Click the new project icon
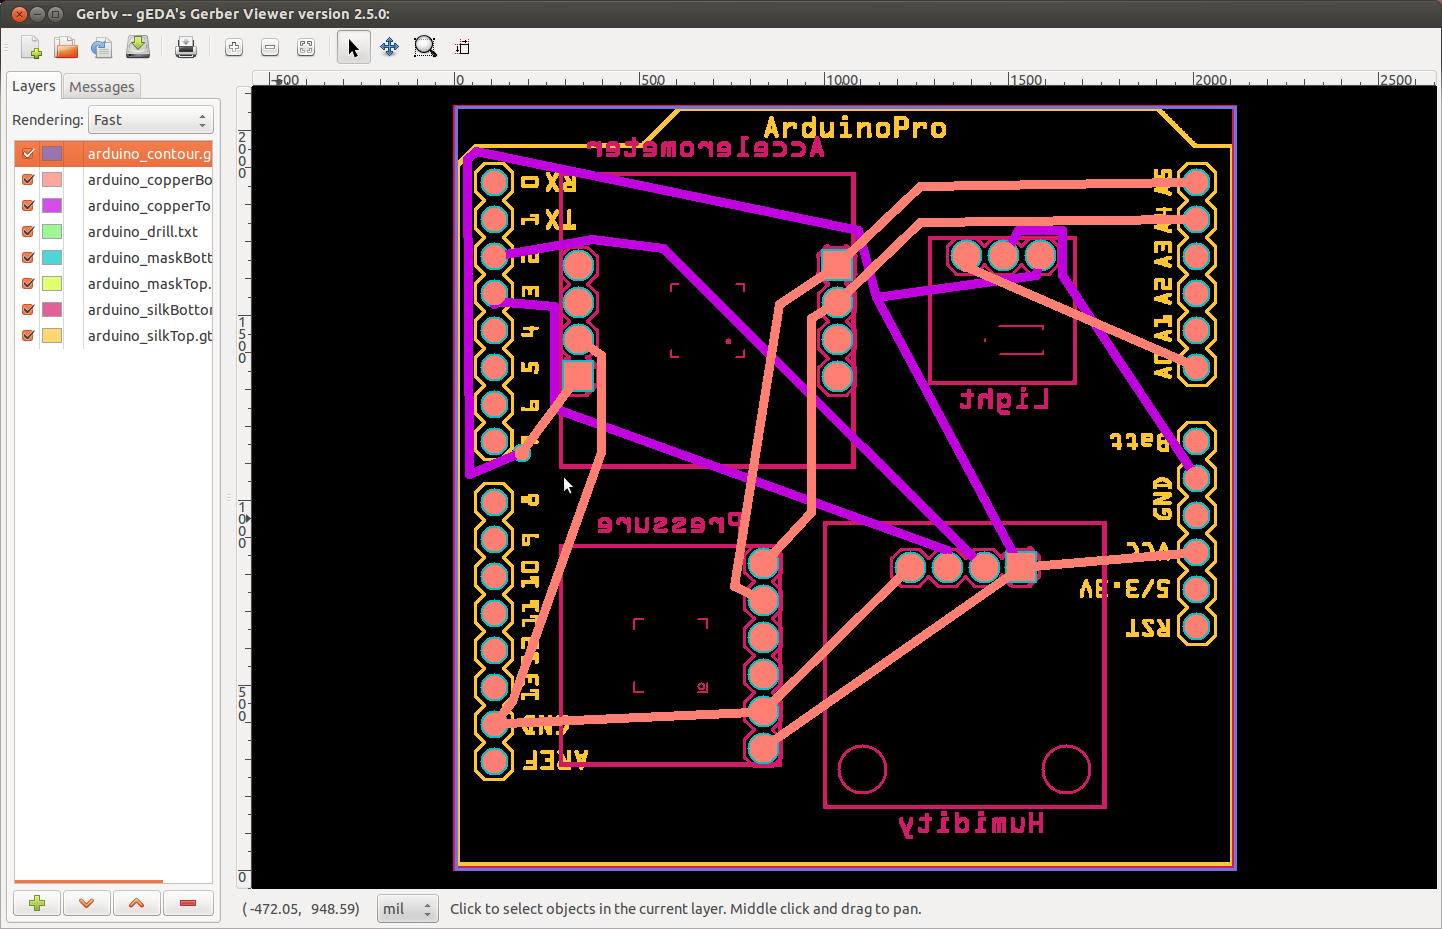Image resolution: width=1442 pixels, height=929 pixels. (x=31, y=47)
